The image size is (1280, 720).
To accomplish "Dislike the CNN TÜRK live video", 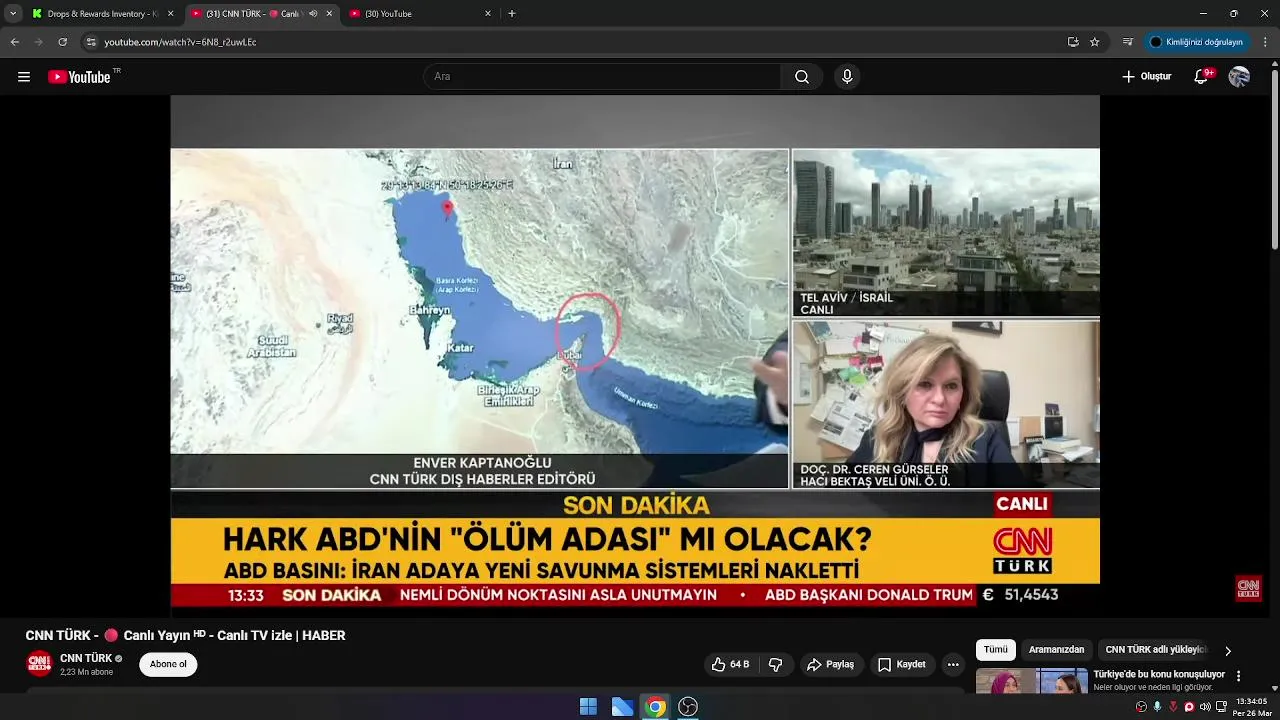I will (x=775, y=665).
